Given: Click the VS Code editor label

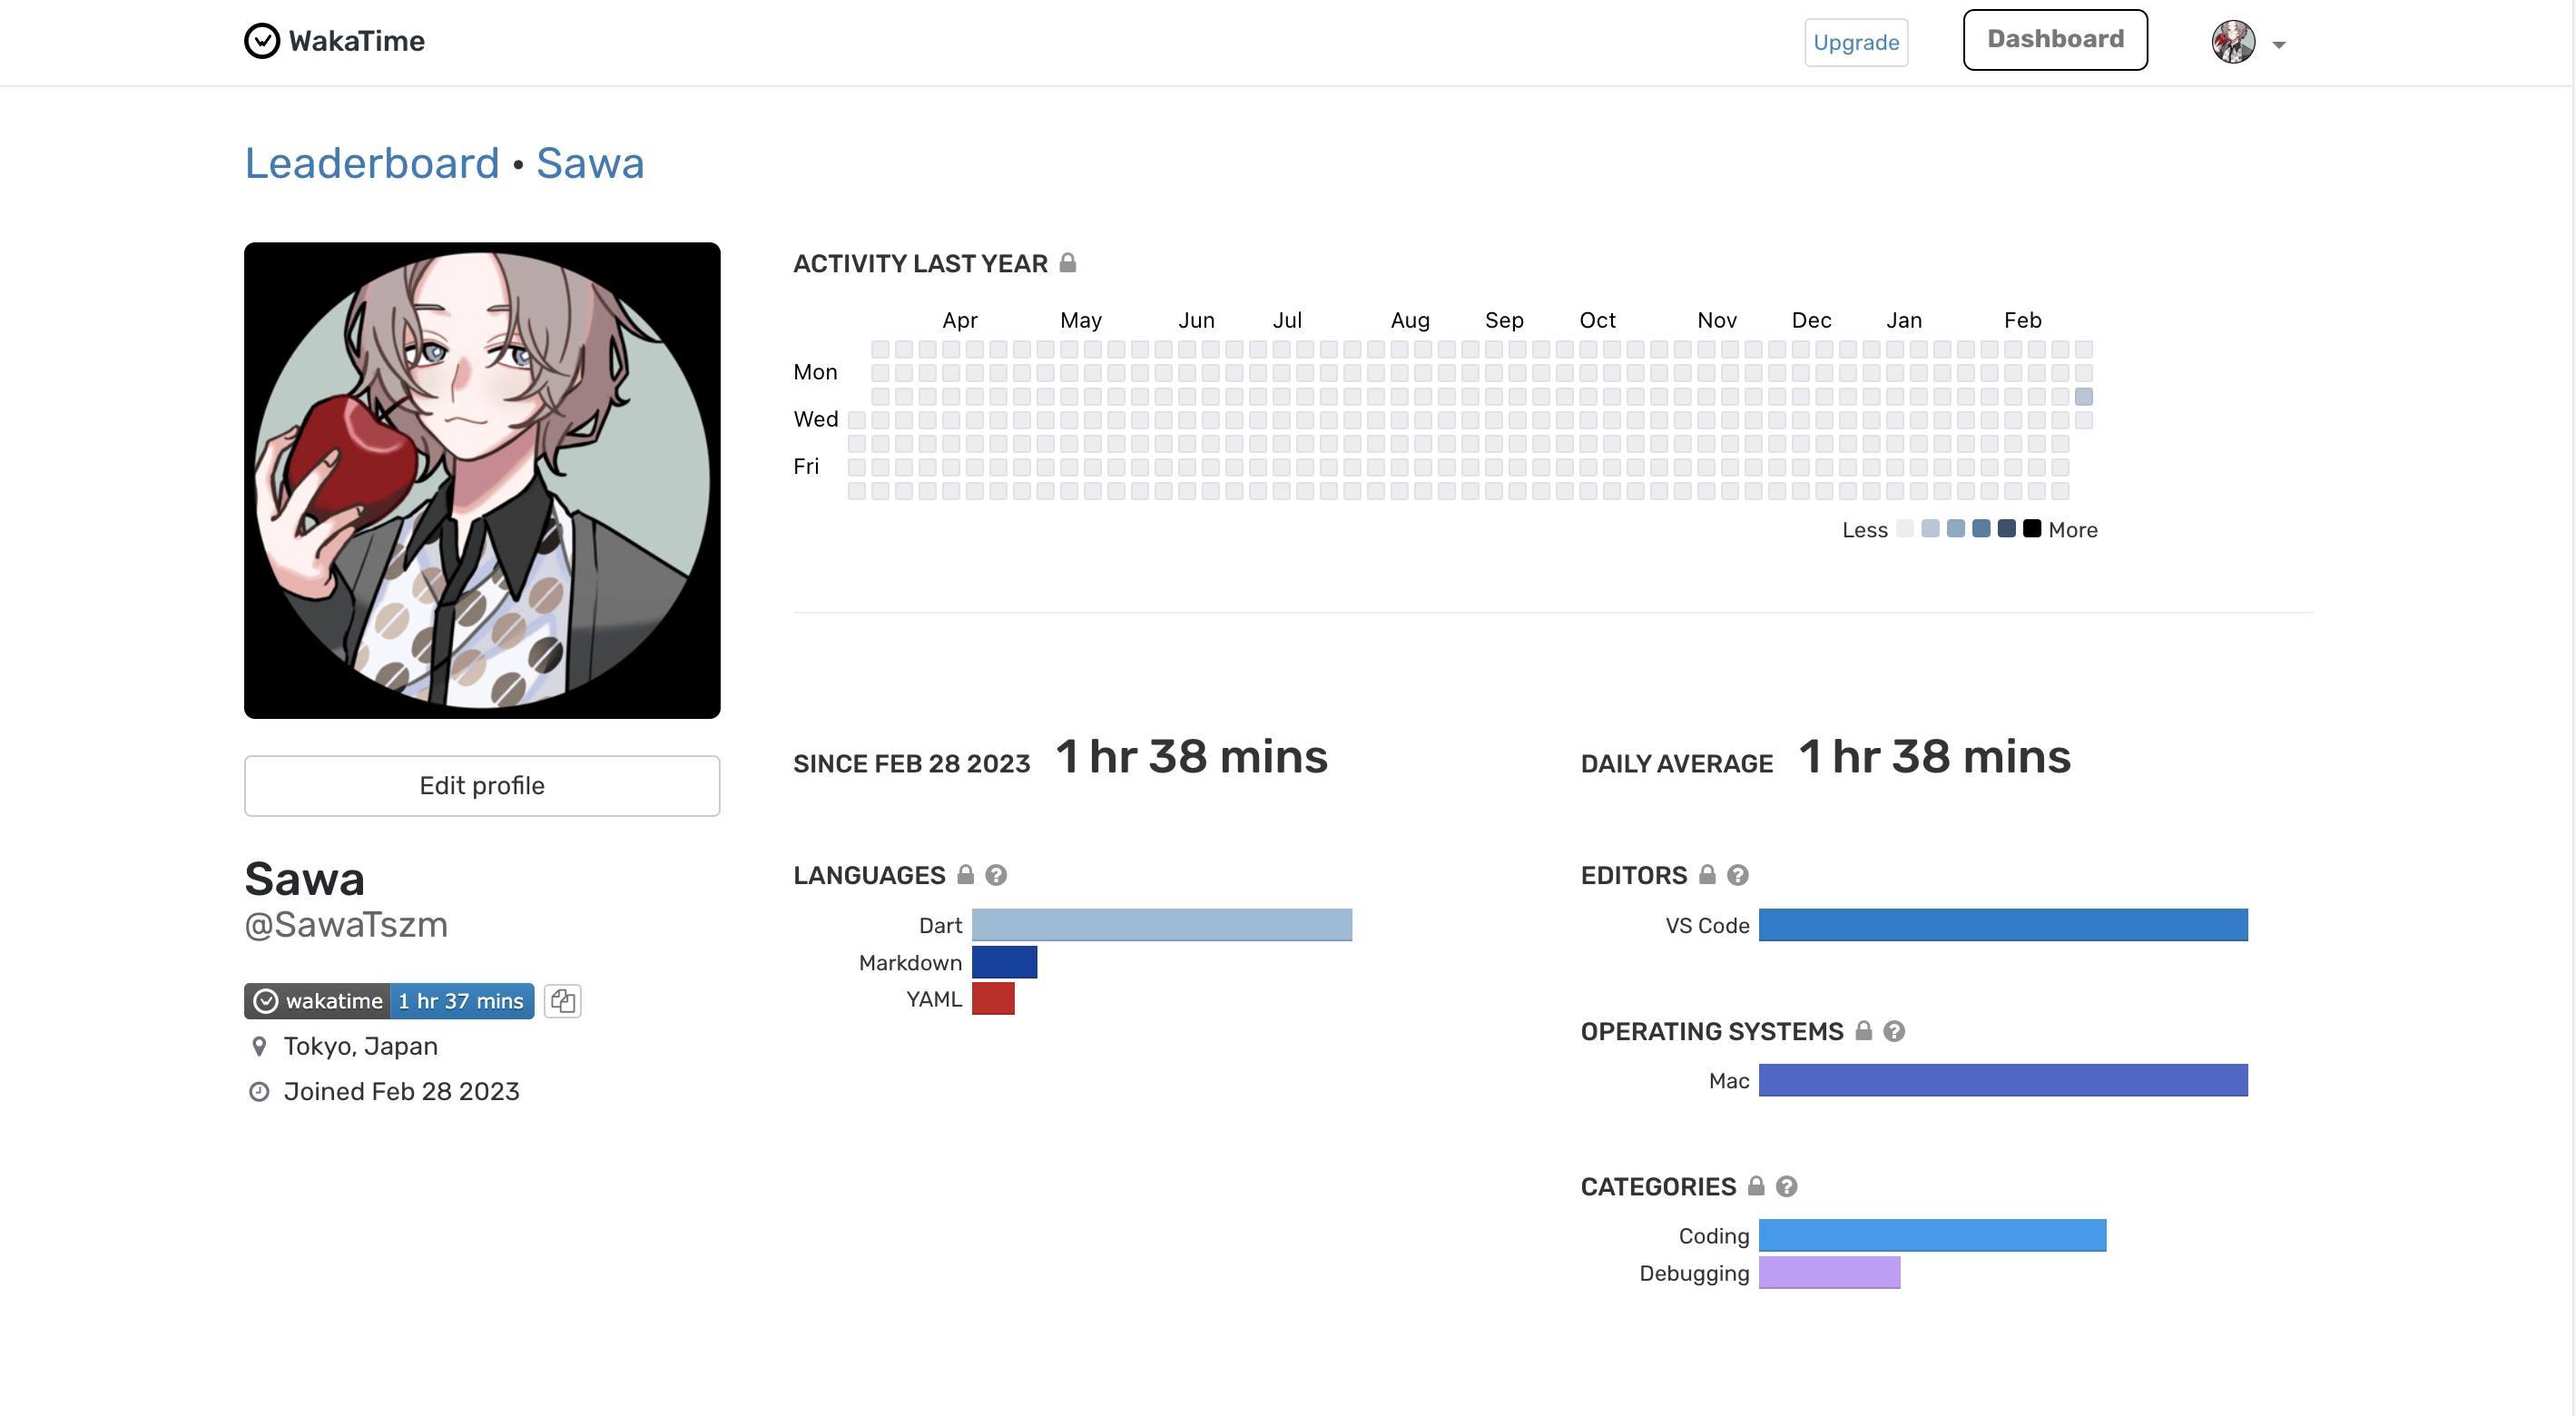Looking at the screenshot, I should tap(1708, 926).
